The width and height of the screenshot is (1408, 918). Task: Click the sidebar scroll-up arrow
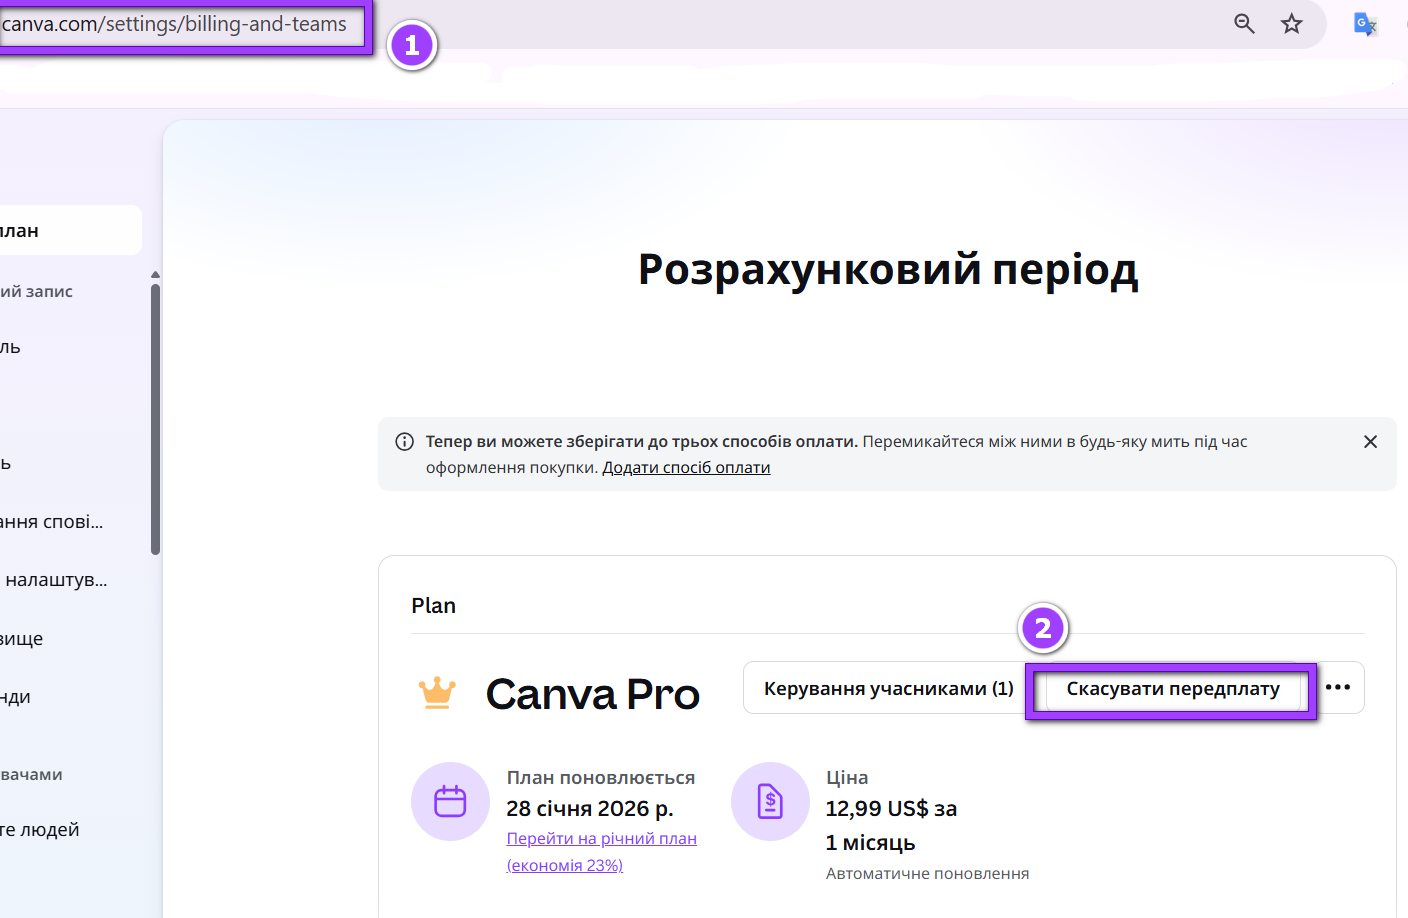coord(155,274)
